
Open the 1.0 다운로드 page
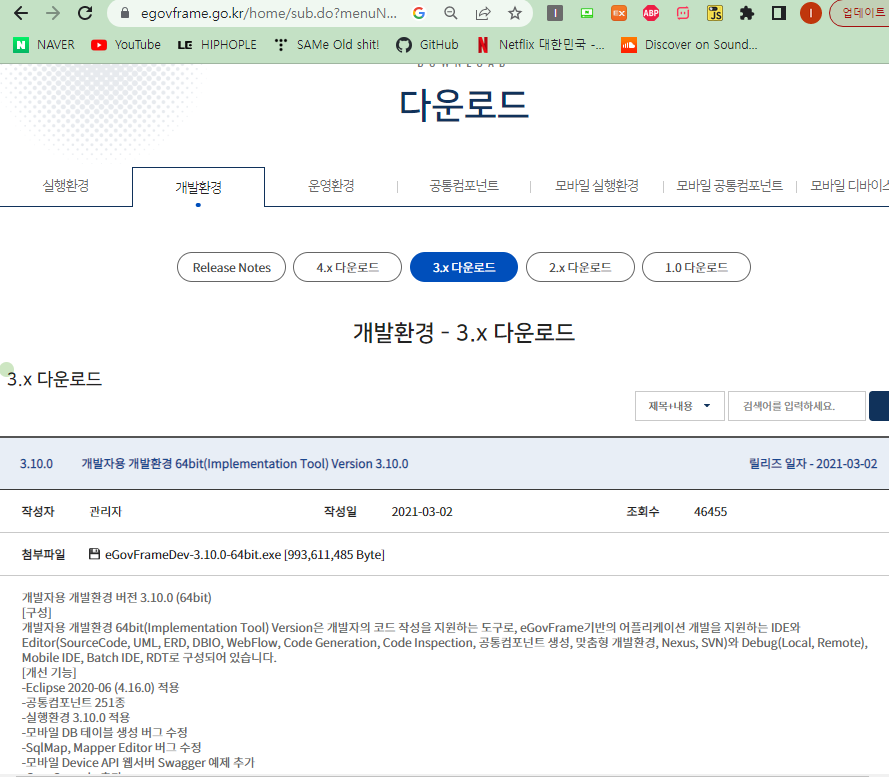[696, 267]
